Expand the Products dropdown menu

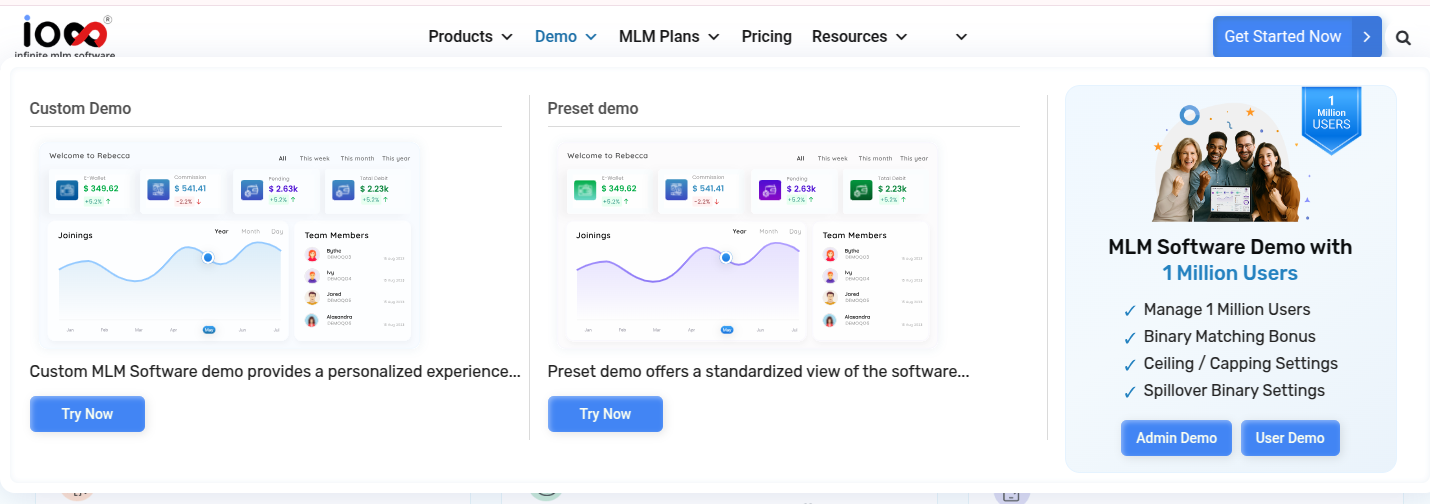click(470, 37)
